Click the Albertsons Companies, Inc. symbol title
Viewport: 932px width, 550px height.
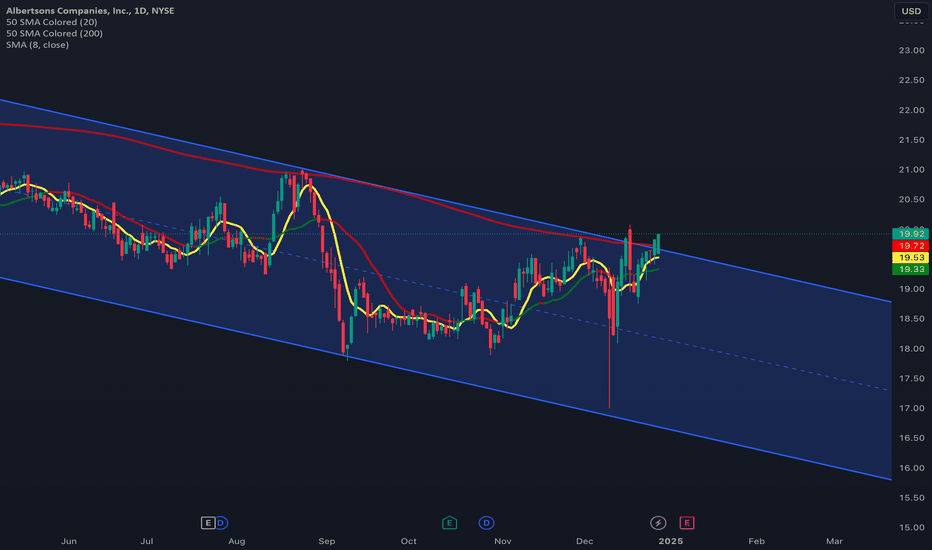click(90, 11)
